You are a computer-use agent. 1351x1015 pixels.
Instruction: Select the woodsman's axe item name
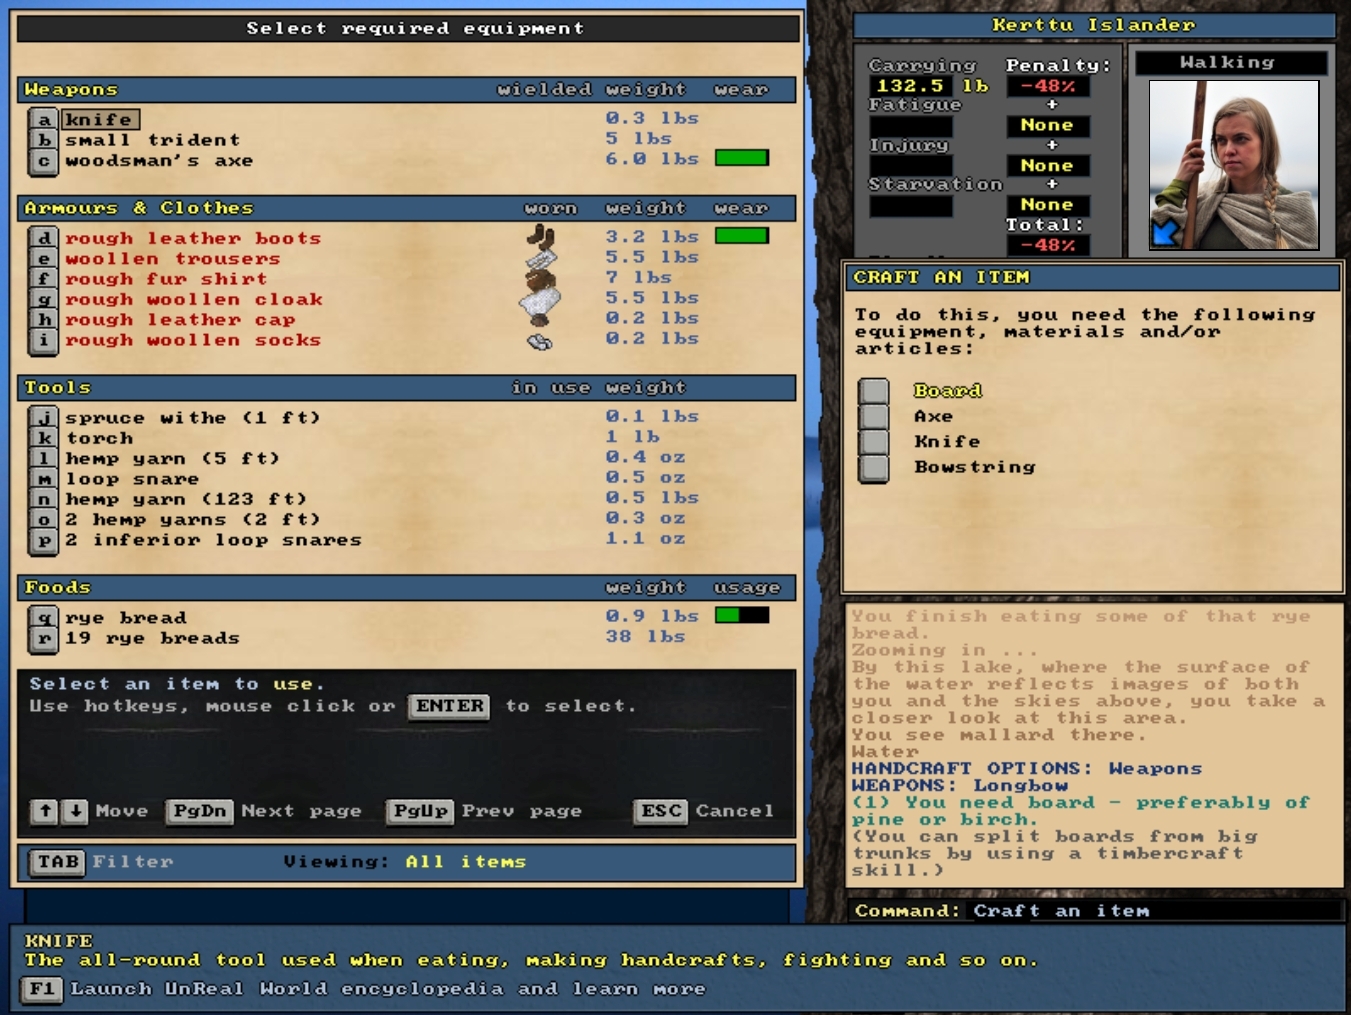click(x=159, y=161)
